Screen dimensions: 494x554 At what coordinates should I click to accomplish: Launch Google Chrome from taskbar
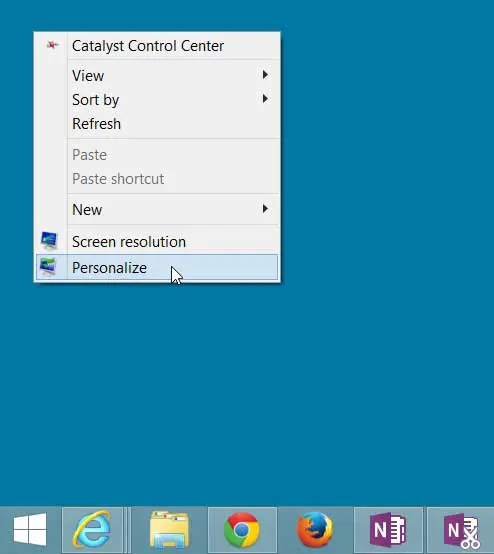pyautogui.click(x=242, y=530)
